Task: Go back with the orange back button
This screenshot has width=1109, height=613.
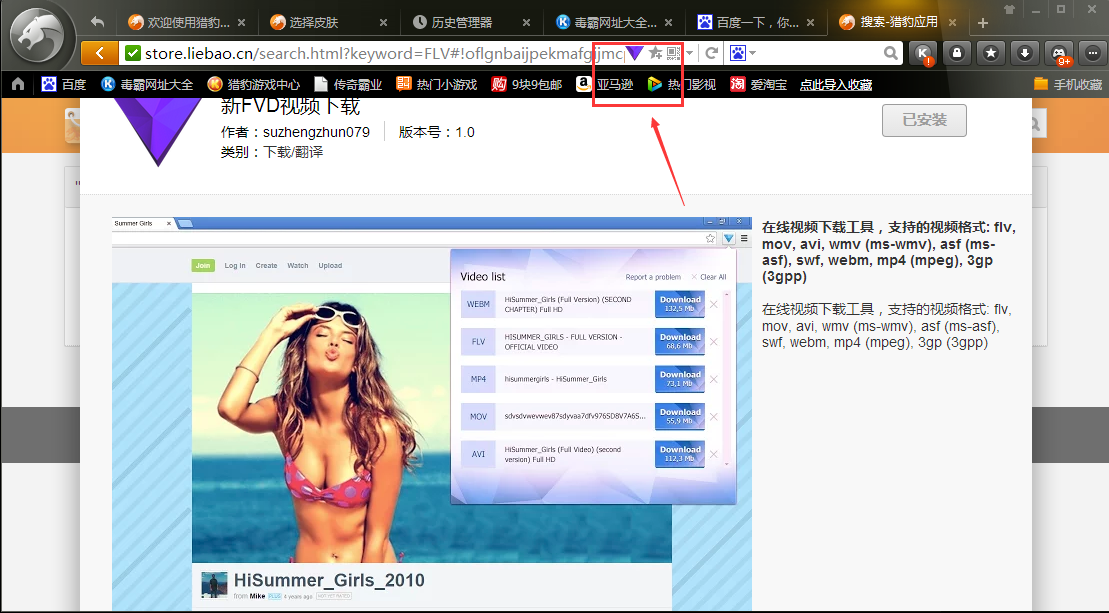Action: coord(98,53)
